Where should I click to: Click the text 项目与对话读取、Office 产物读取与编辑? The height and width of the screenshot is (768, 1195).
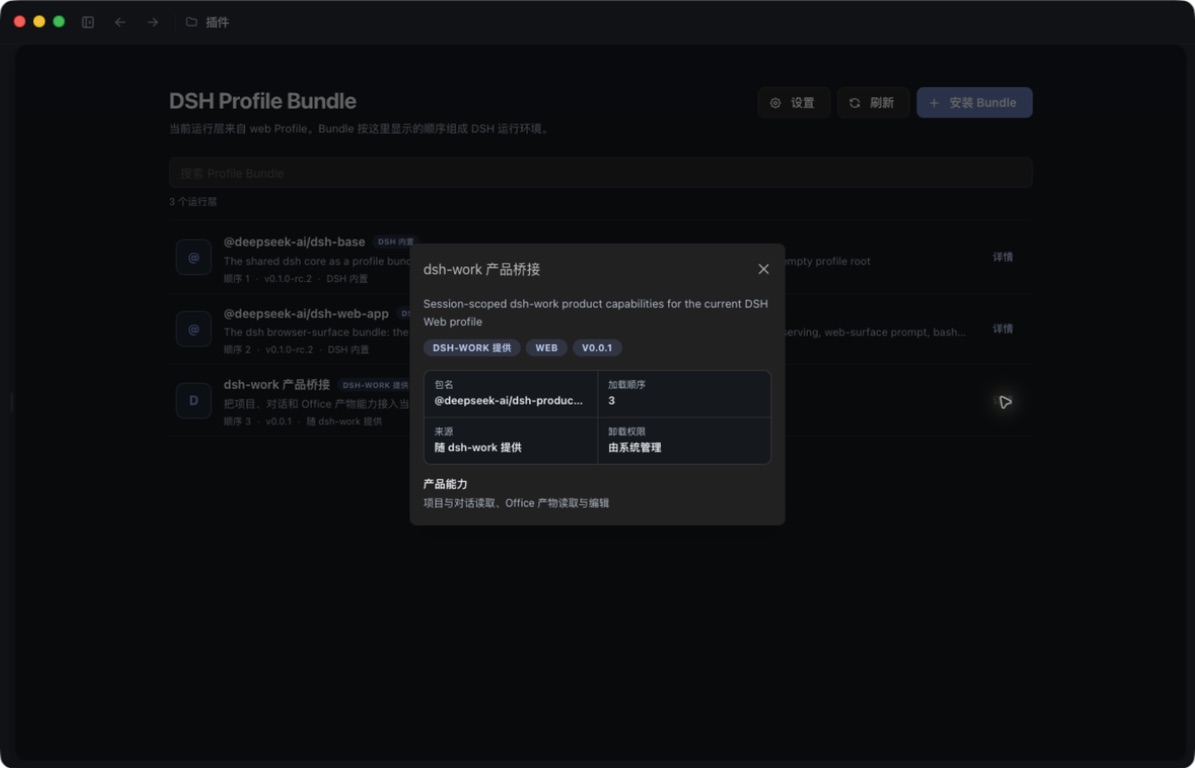(x=516, y=503)
